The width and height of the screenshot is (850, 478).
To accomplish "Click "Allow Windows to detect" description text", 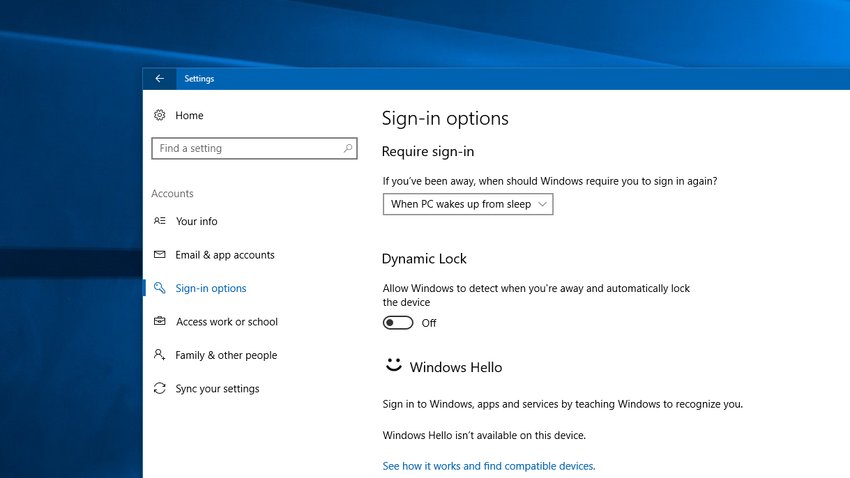I will pyautogui.click(x=536, y=295).
